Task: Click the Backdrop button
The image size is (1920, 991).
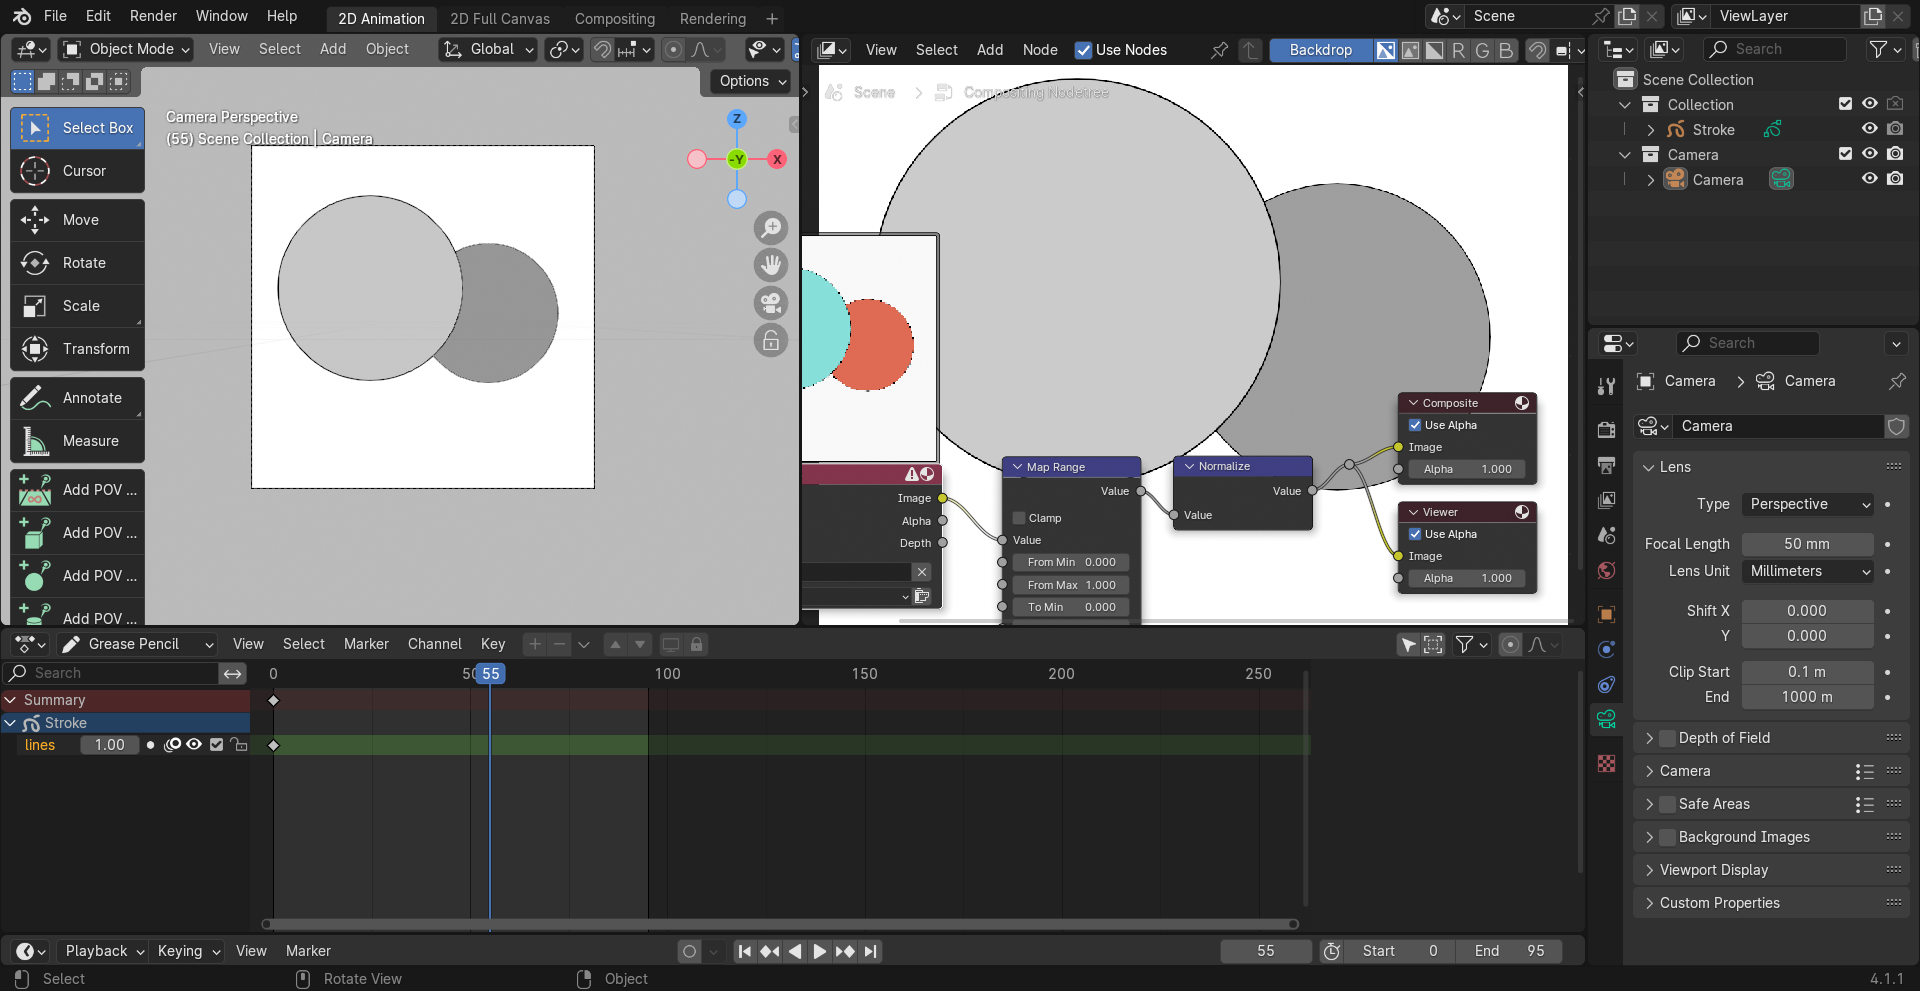Action: click(1320, 50)
